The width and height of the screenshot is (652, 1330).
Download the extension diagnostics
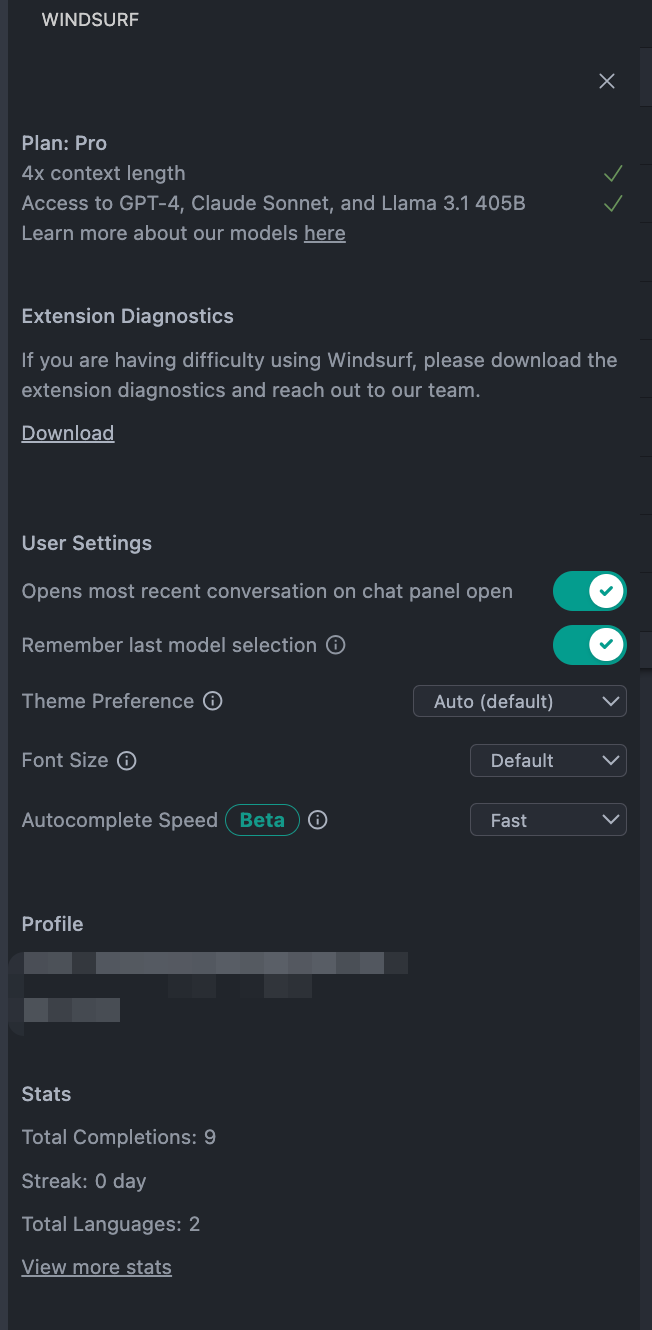click(68, 433)
